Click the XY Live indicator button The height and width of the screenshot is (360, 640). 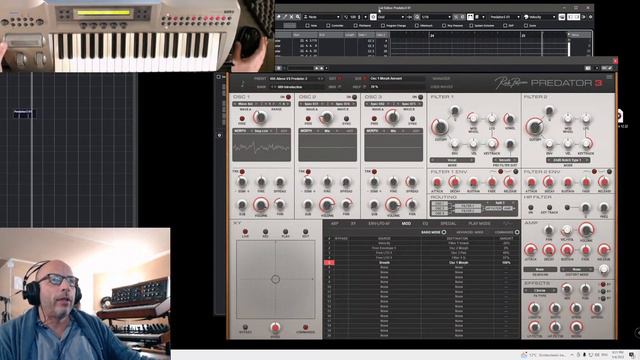pos(245,232)
